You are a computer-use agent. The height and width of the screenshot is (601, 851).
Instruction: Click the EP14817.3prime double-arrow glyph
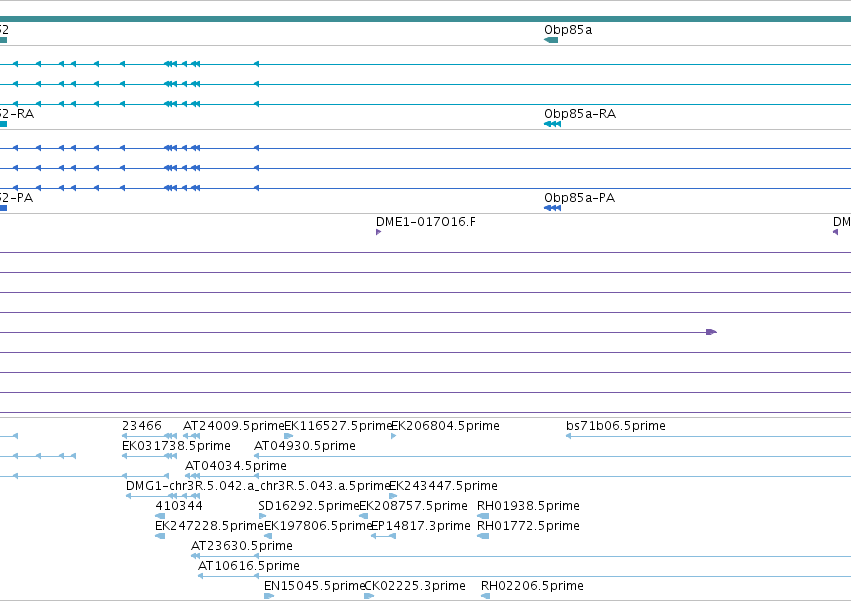(383, 536)
